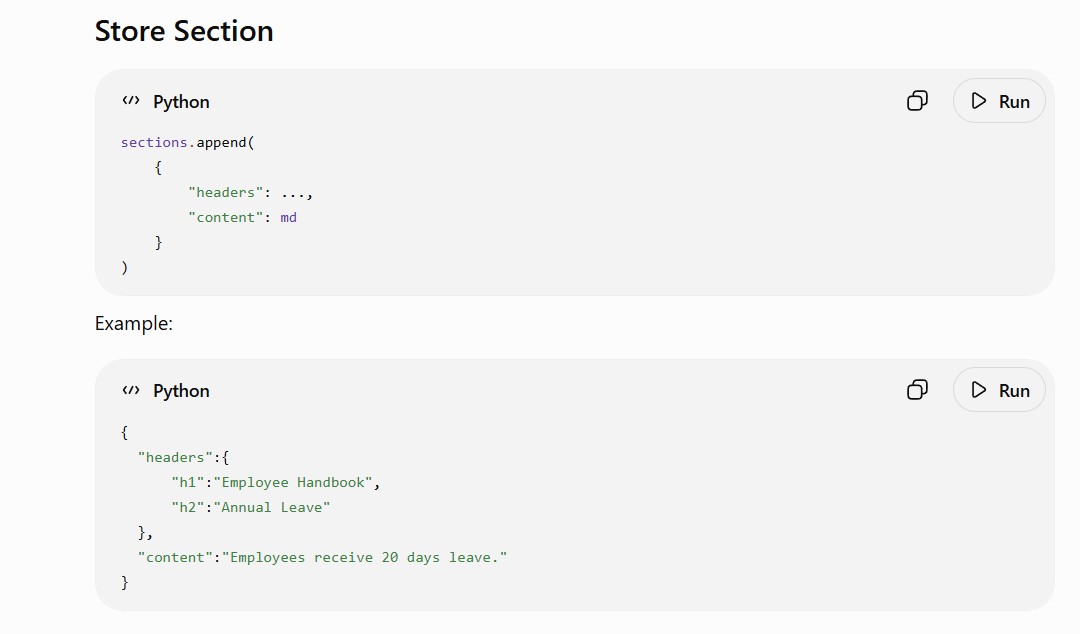Click the "content": md code line
The width and height of the screenshot is (1080, 634).
[x=242, y=218]
